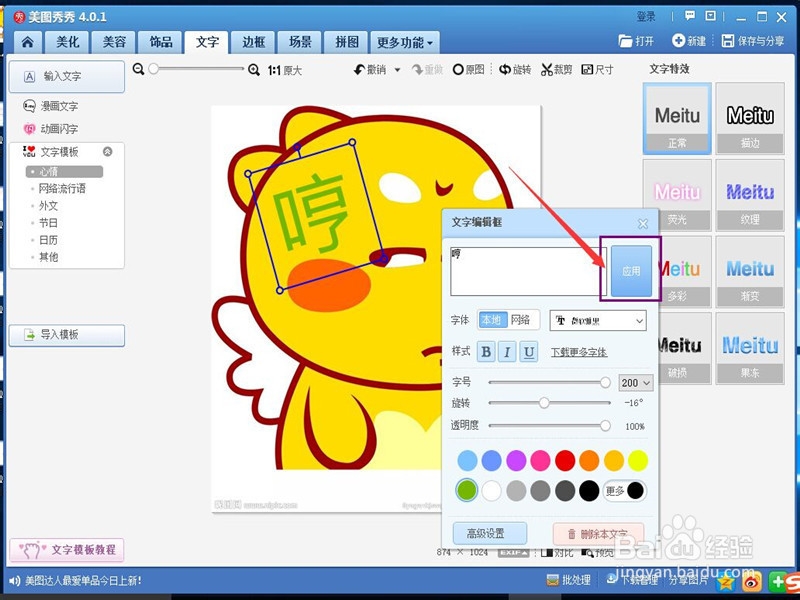Select the 裁剪 crop tool
800x600 pixels.
click(557, 69)
